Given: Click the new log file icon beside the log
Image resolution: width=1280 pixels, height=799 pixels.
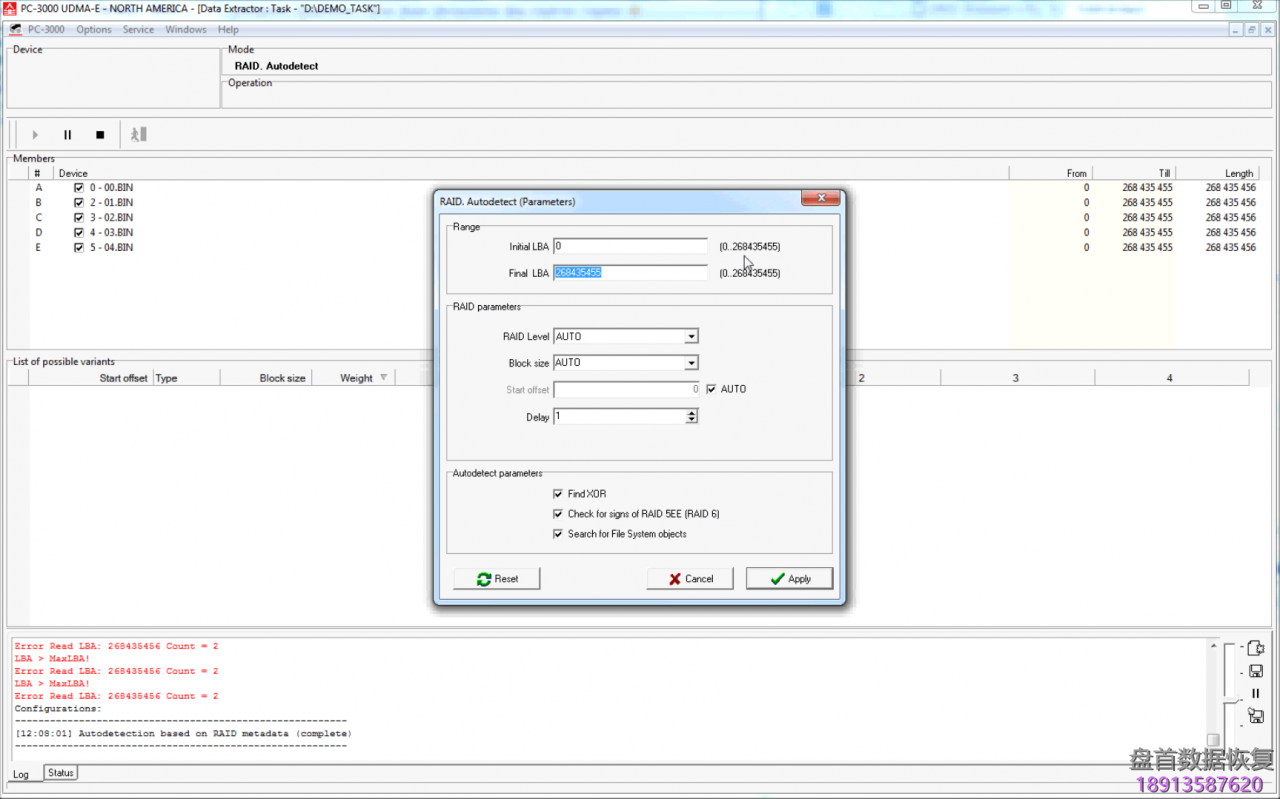Looking at the screenshot, I should coord(1255,649).
